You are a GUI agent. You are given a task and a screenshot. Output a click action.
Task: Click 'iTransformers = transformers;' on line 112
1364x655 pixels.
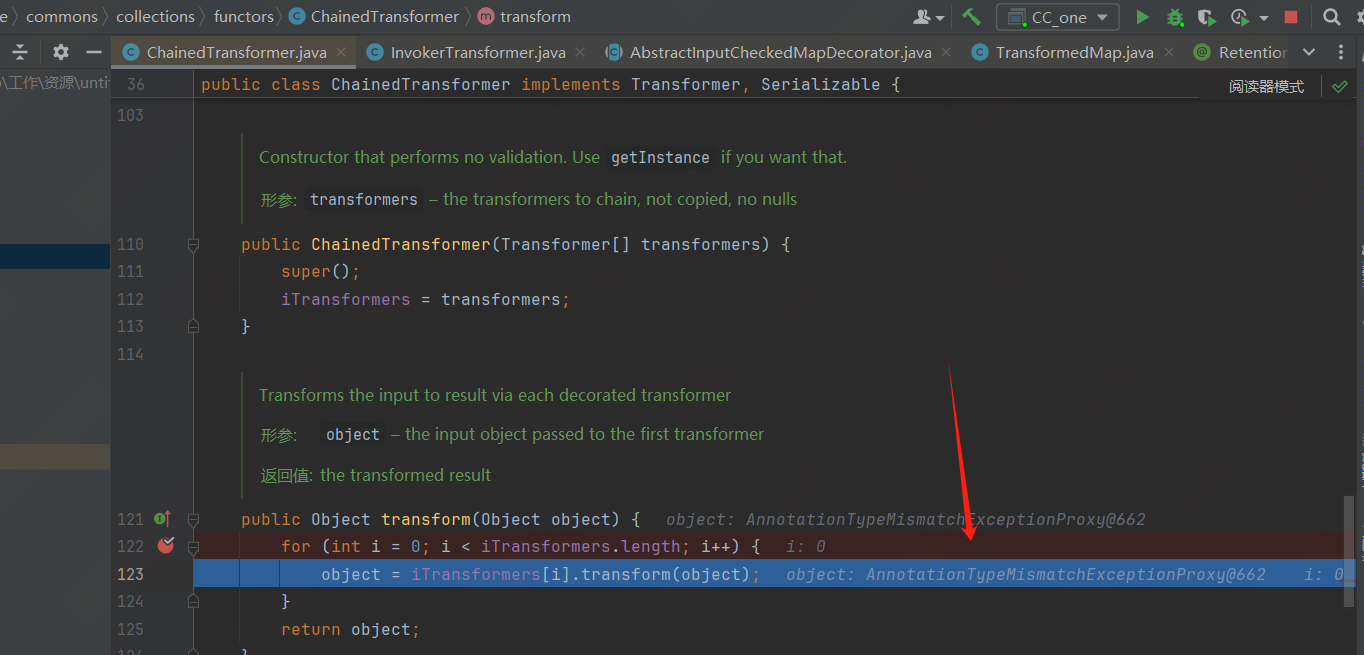pyautogui.click(x=425, y=299)
